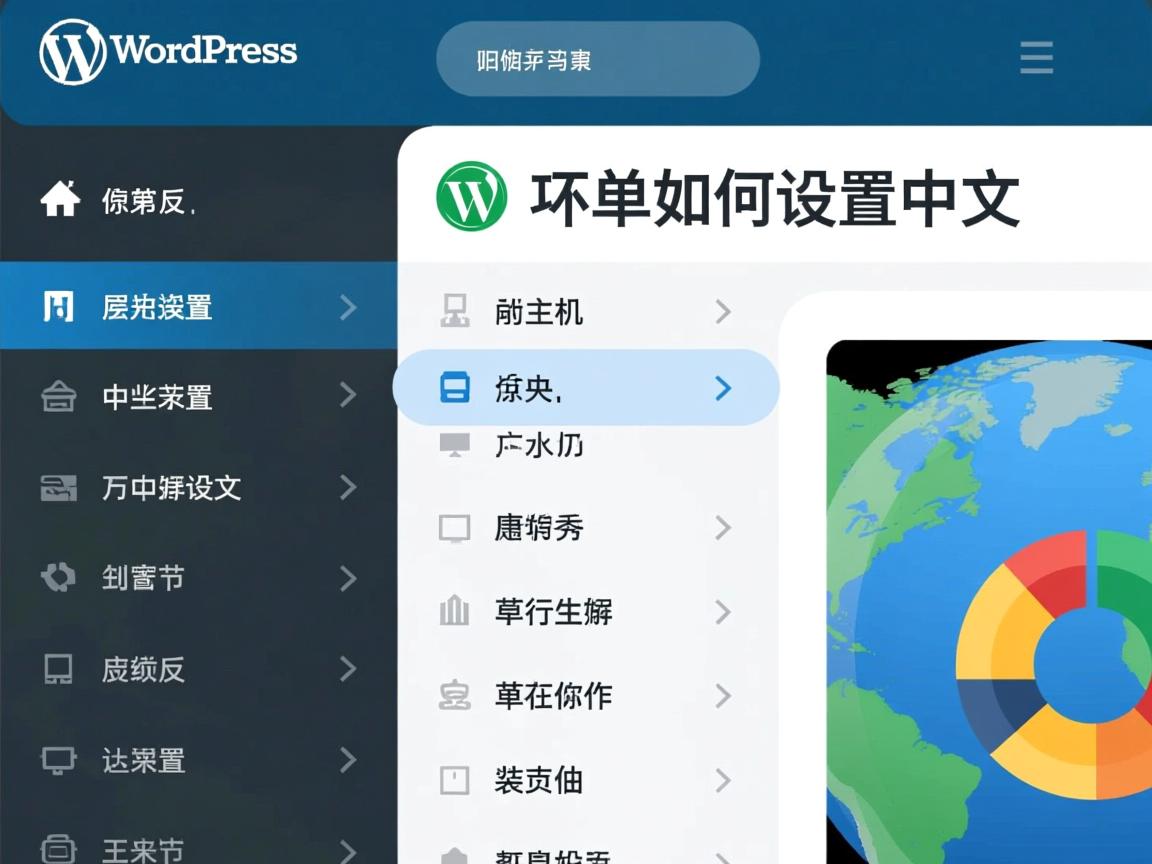Expand the 装贠伷 row chevron
1152x864 pixels.
(723, 781)
